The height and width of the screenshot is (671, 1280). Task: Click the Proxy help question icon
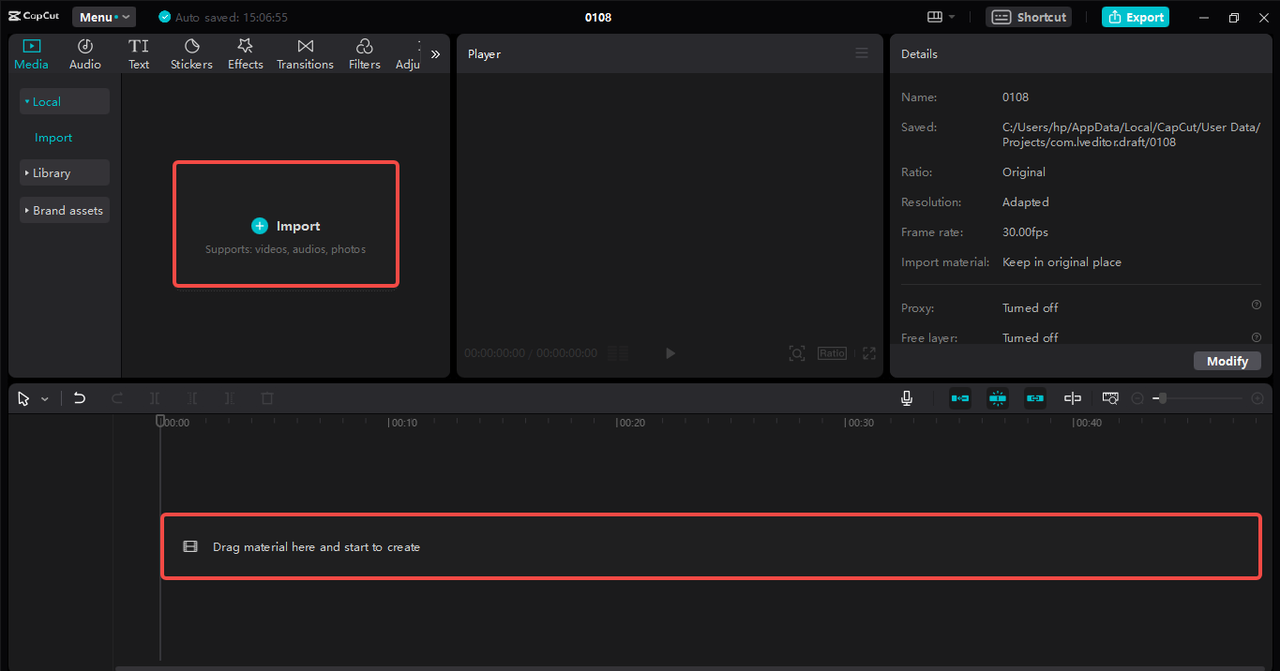coord(1256,305)
